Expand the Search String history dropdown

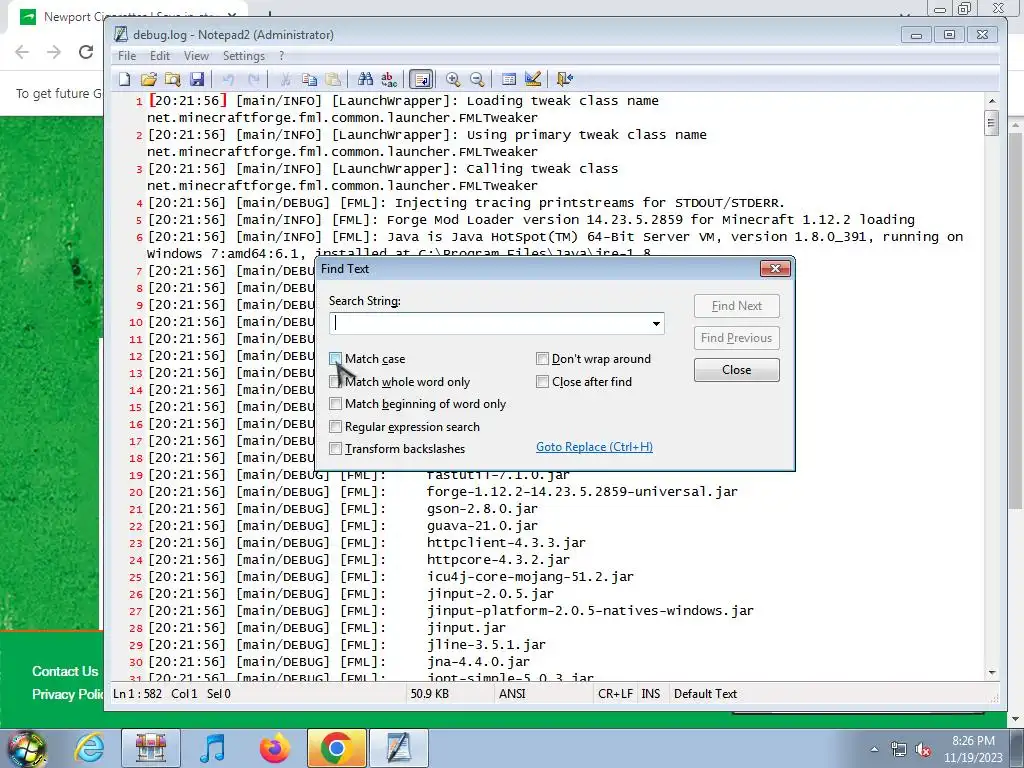(x=656, y=324)
